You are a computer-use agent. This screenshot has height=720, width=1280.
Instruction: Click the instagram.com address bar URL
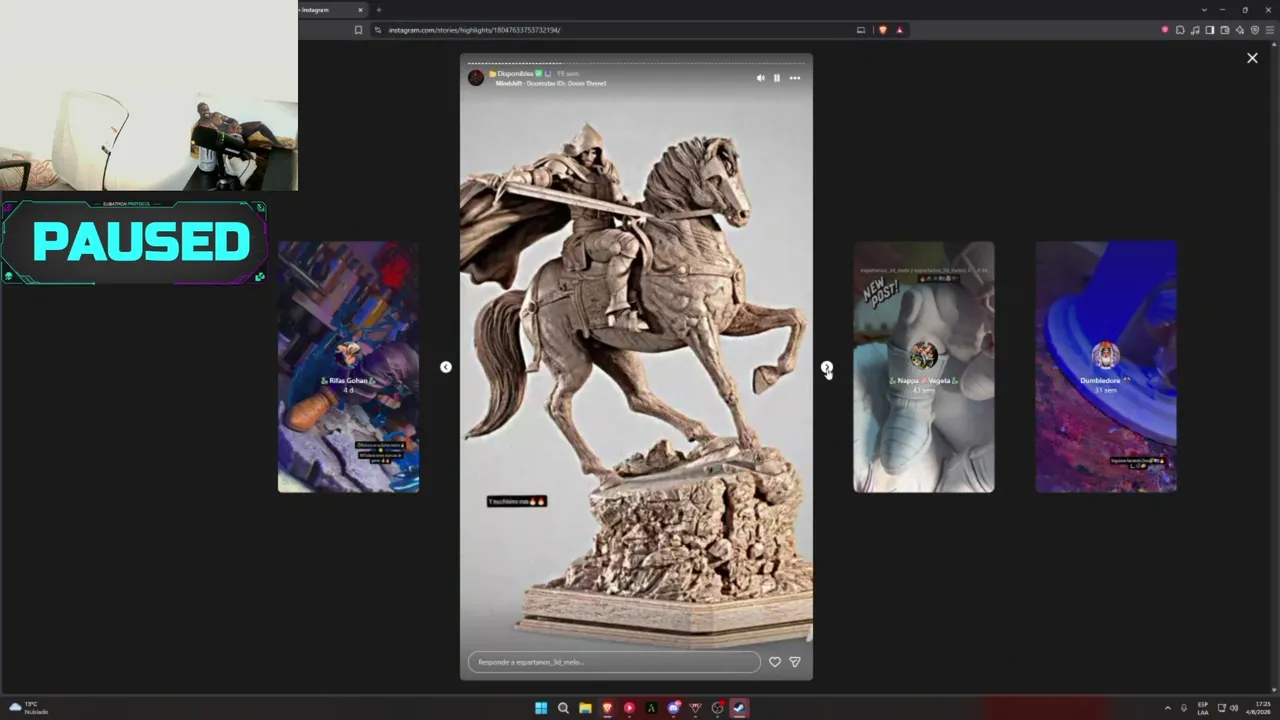(474, 30)
